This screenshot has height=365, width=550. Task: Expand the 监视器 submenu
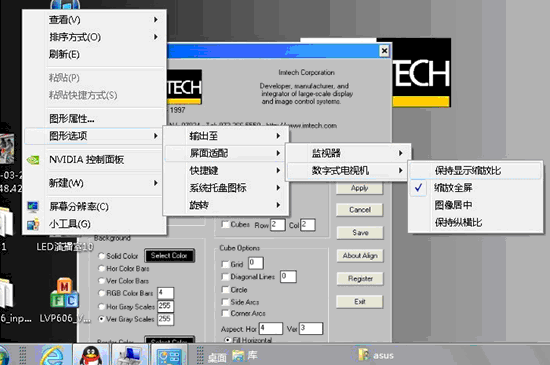348,153
